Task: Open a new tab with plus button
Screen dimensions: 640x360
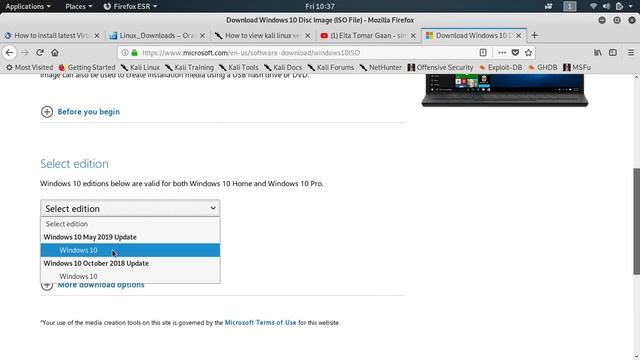Action: pyautogui.click(x=534, y=36)
